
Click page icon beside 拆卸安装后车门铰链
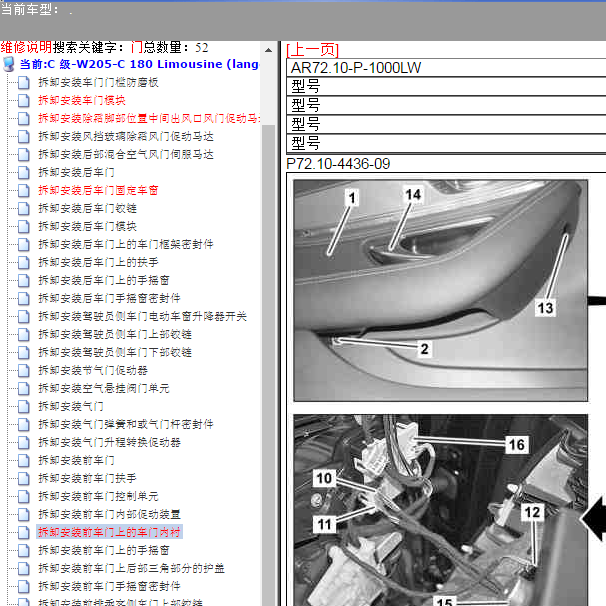point(24,208)
